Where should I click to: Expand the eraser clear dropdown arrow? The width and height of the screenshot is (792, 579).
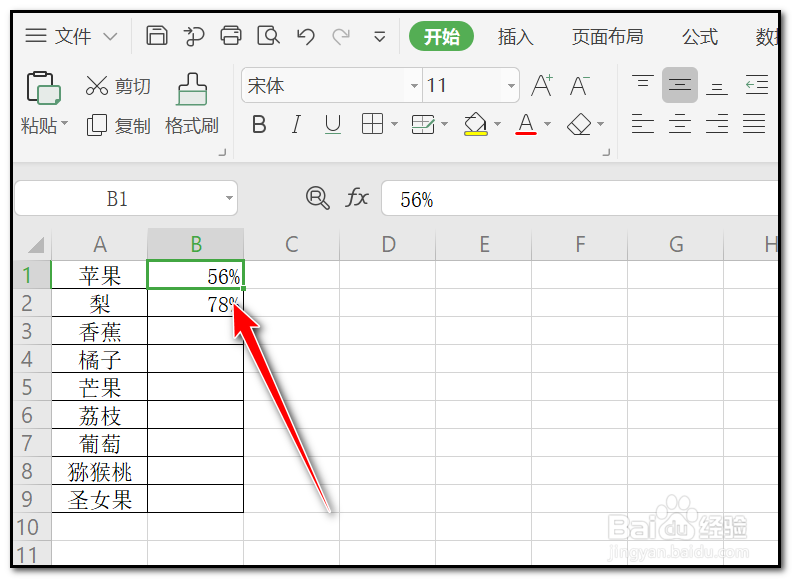tap(601, 124)
